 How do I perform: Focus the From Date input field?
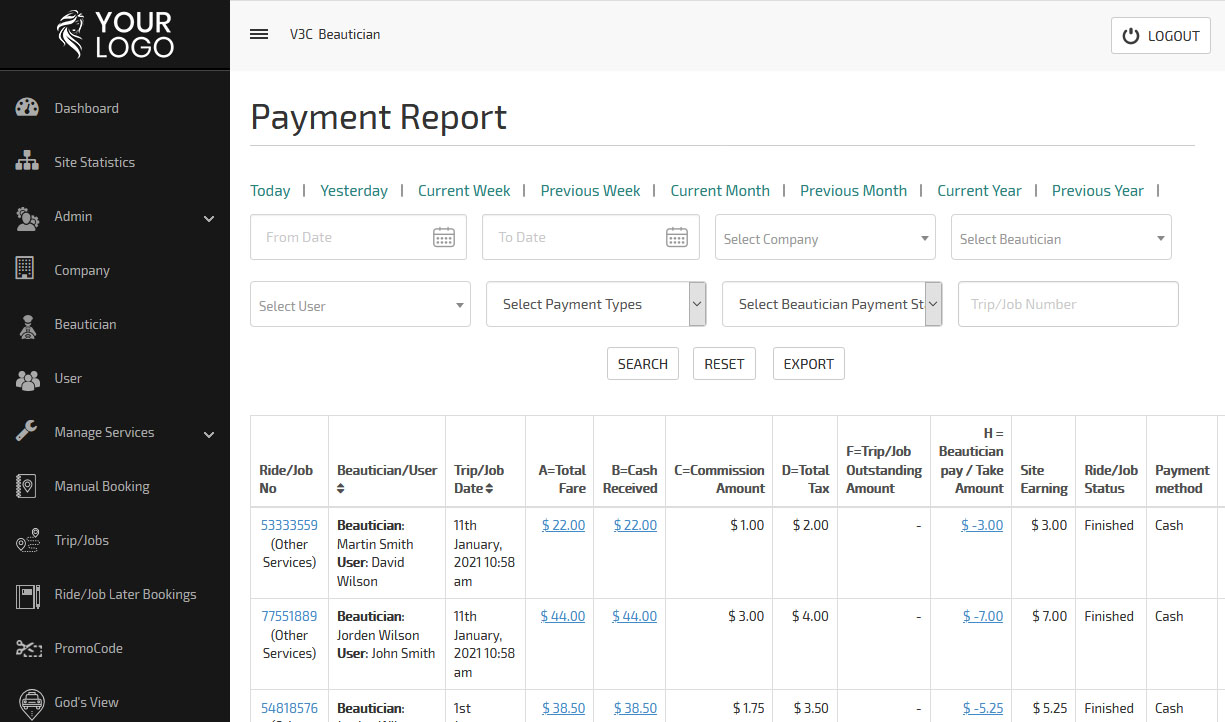pos(358,237)
